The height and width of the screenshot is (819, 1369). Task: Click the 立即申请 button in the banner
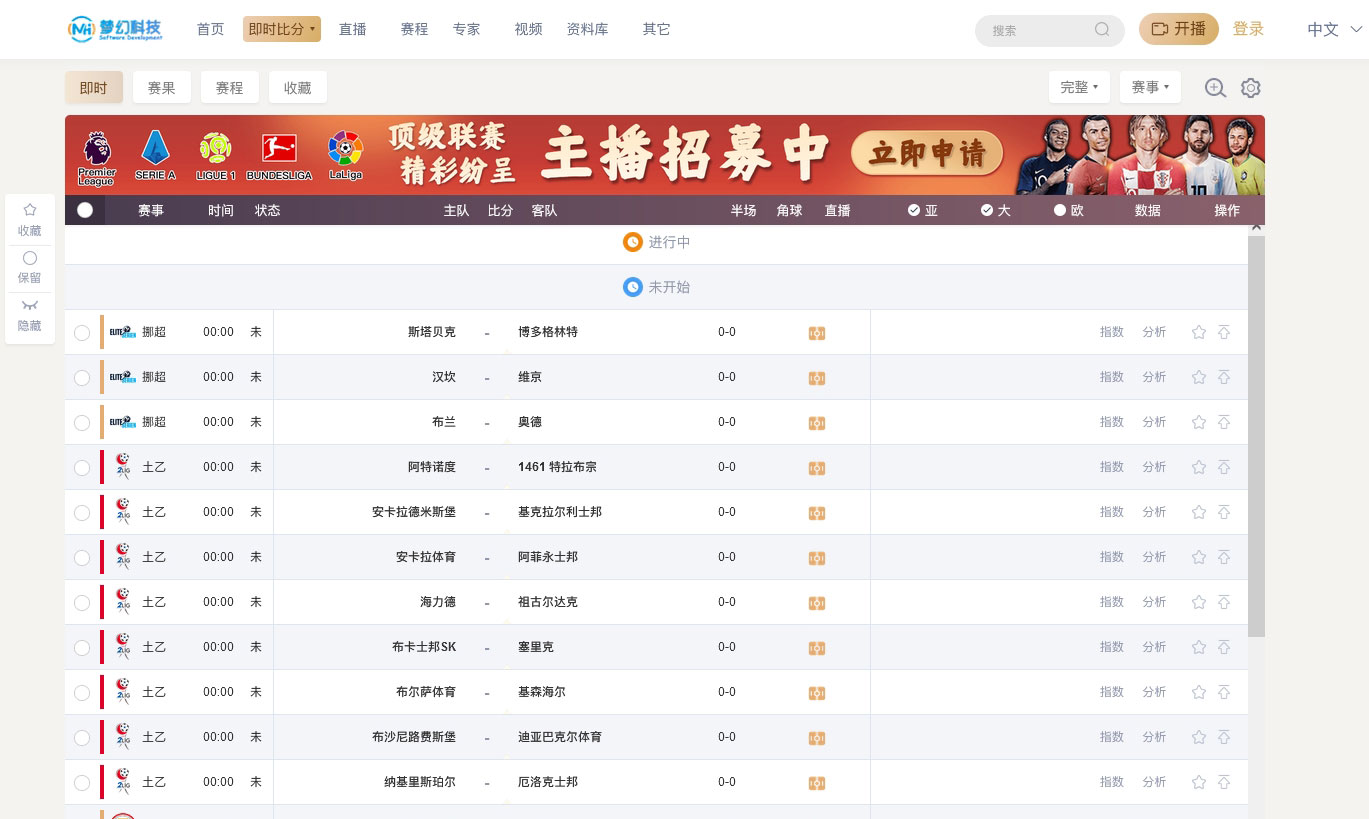point(925,155)
